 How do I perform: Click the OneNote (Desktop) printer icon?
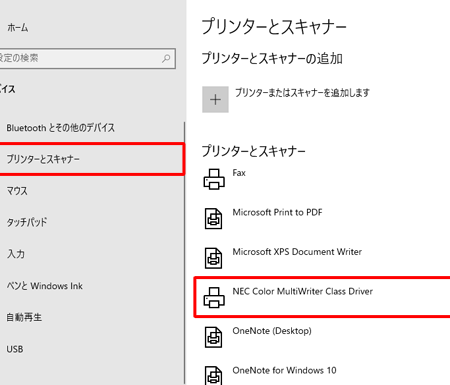point(213,337)
